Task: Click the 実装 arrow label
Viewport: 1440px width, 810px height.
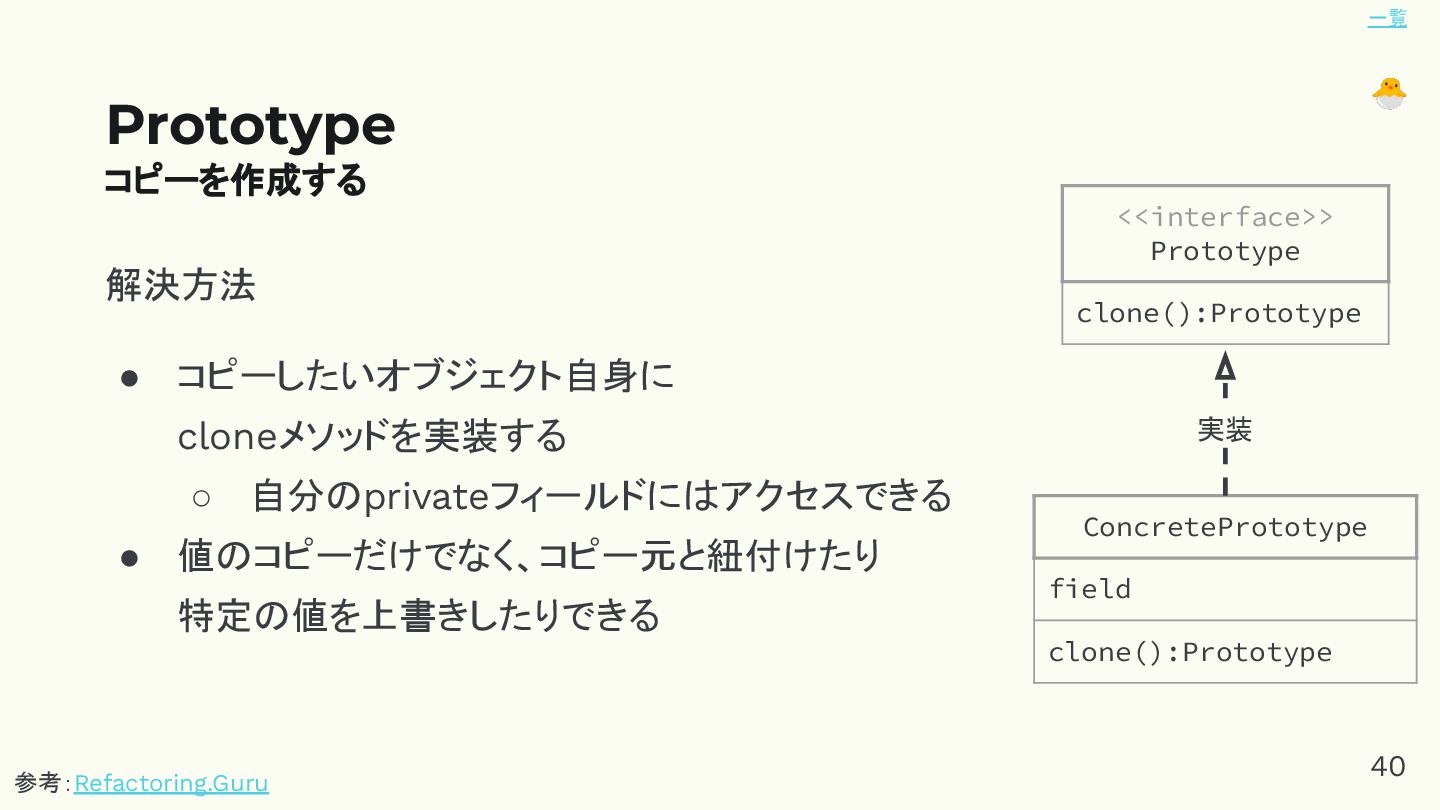Action: [x=1225, y=431]
